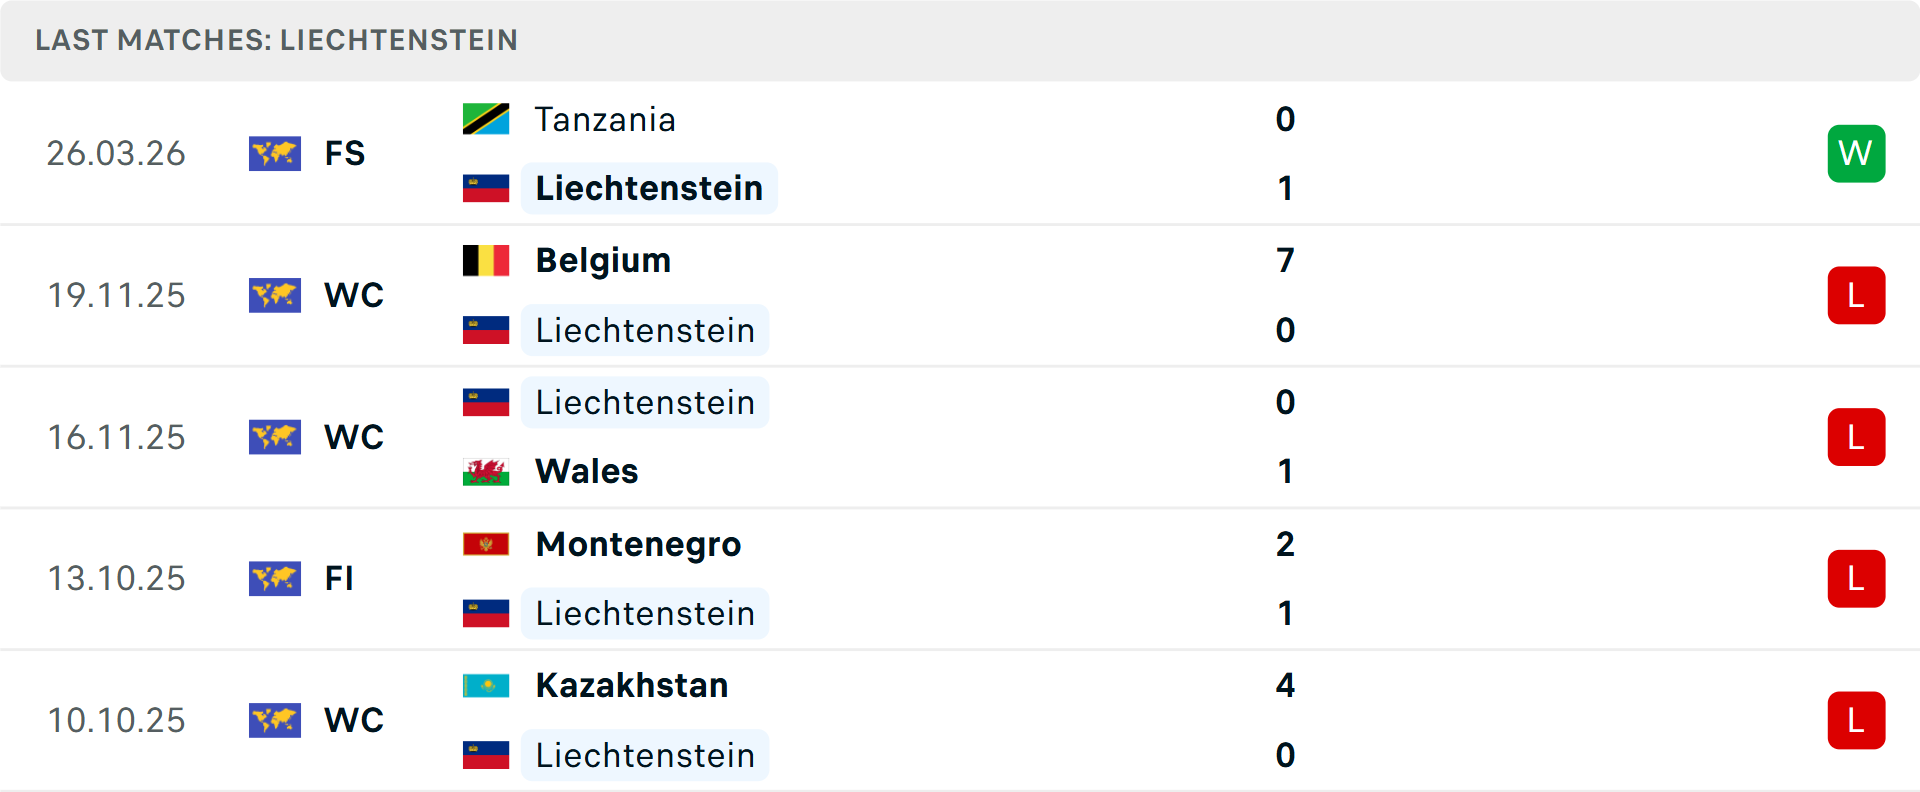Viewport: 1920px width, 792px height.
Task: Click the world competition icon next to FS
Action: (275, 153)
